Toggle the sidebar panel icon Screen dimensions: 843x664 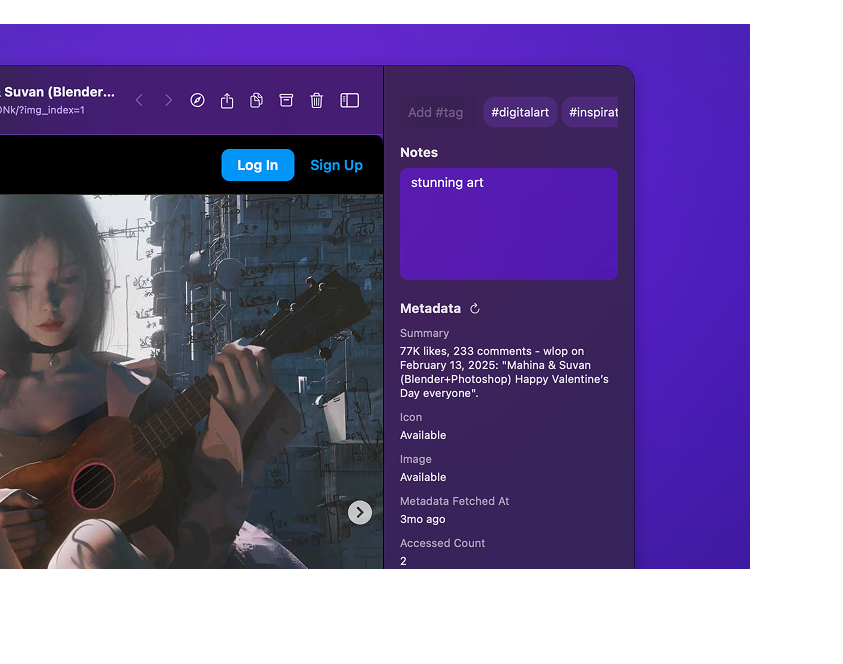349,101
